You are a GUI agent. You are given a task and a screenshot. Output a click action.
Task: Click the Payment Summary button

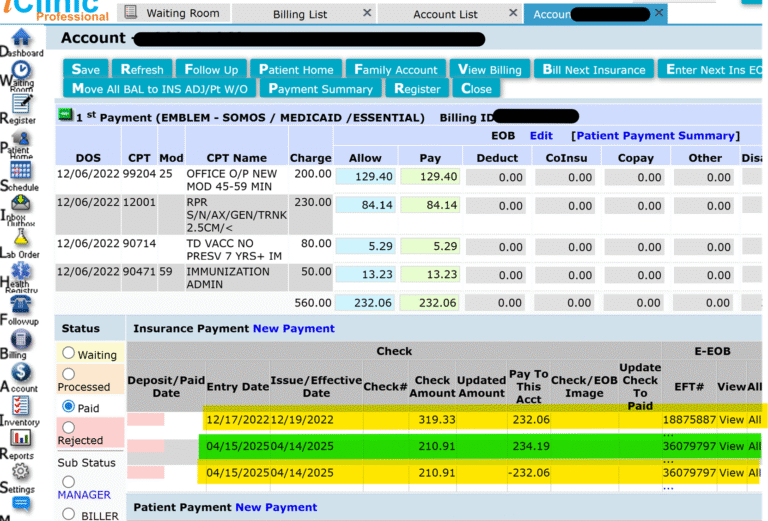(320, 89)
